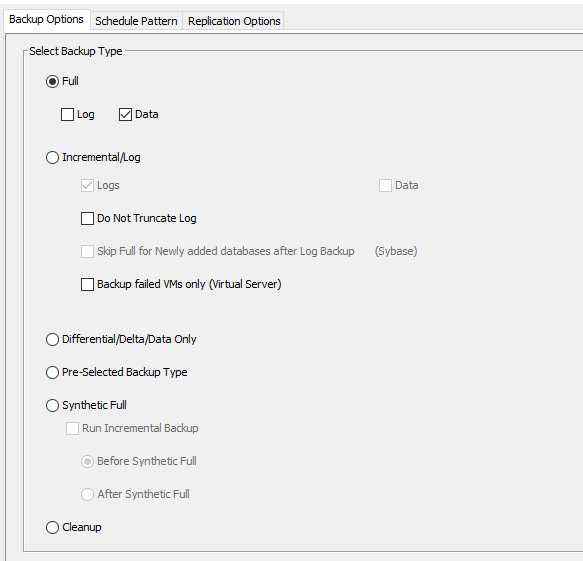Viewport: 583px width, 561px height.
Task: Select the Backup Options tab
Action: (46, 19)
